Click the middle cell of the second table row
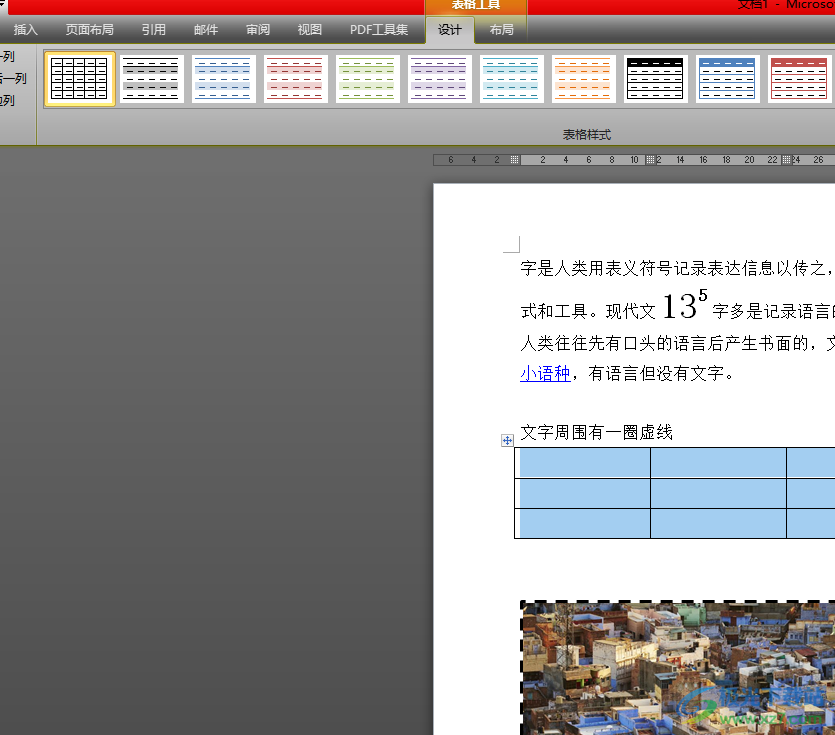The height and width of the screenshot is (735, 835). point(718,493)
